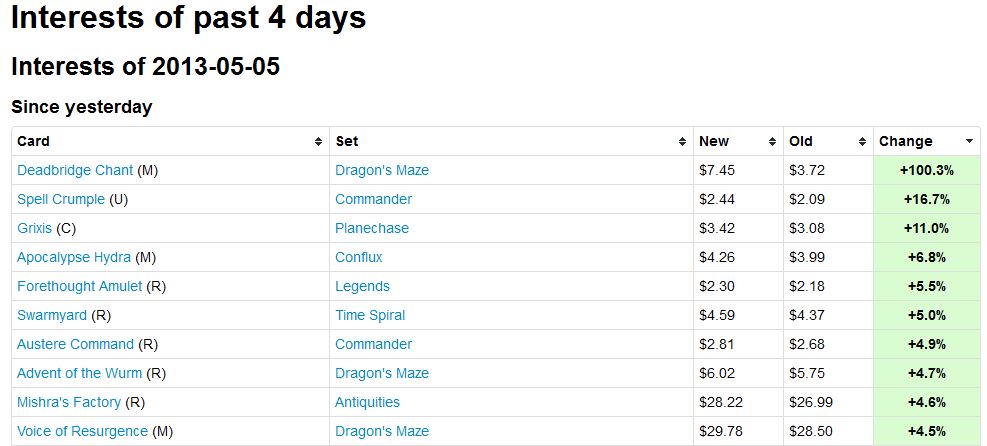The width and height of the screenshot is (987, 446).
Task: Open the Antiquities set link
Action: [x=367, y=403]
